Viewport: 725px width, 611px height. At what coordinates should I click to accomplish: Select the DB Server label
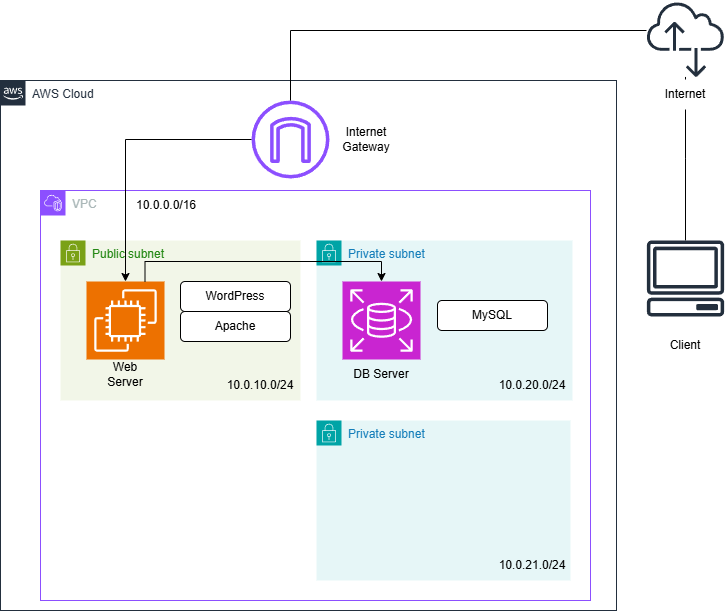[x=381, y=374]
